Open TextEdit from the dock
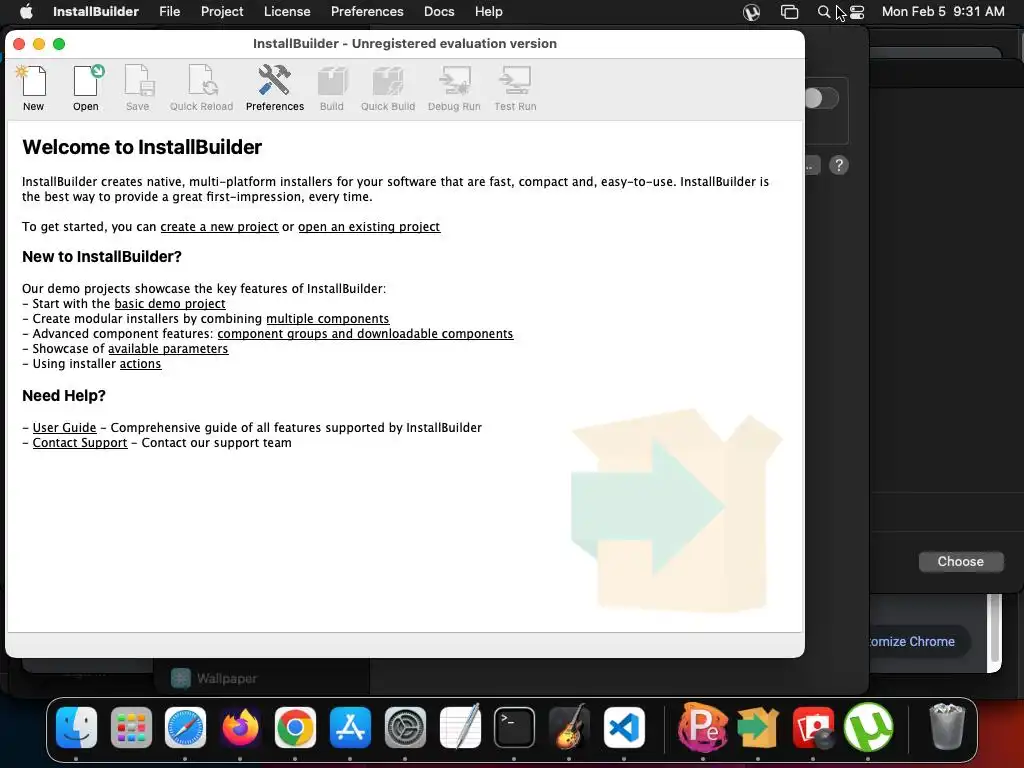Viewport: 1024px width, 768px height. (x=460, y=727)
